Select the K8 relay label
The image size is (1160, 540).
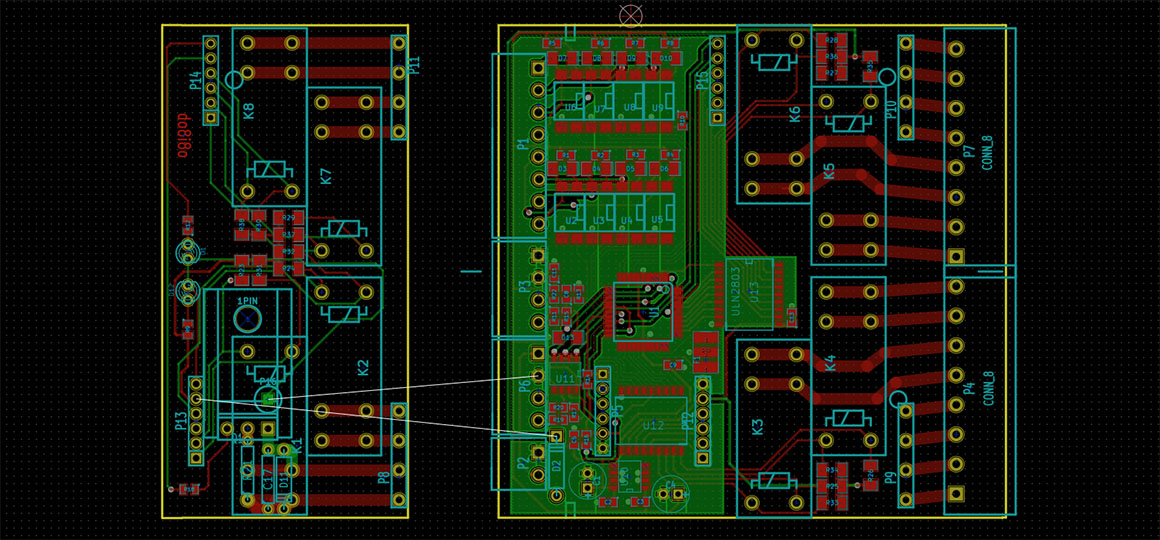click(249, 111)
